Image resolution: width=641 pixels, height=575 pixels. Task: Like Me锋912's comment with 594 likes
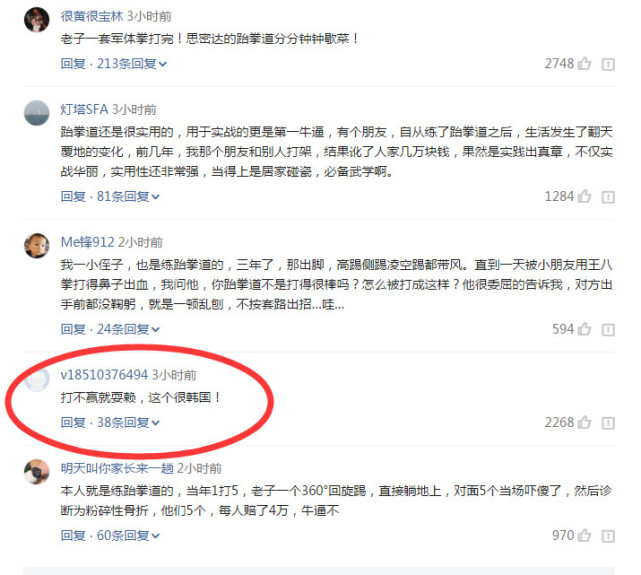(584, 329)
